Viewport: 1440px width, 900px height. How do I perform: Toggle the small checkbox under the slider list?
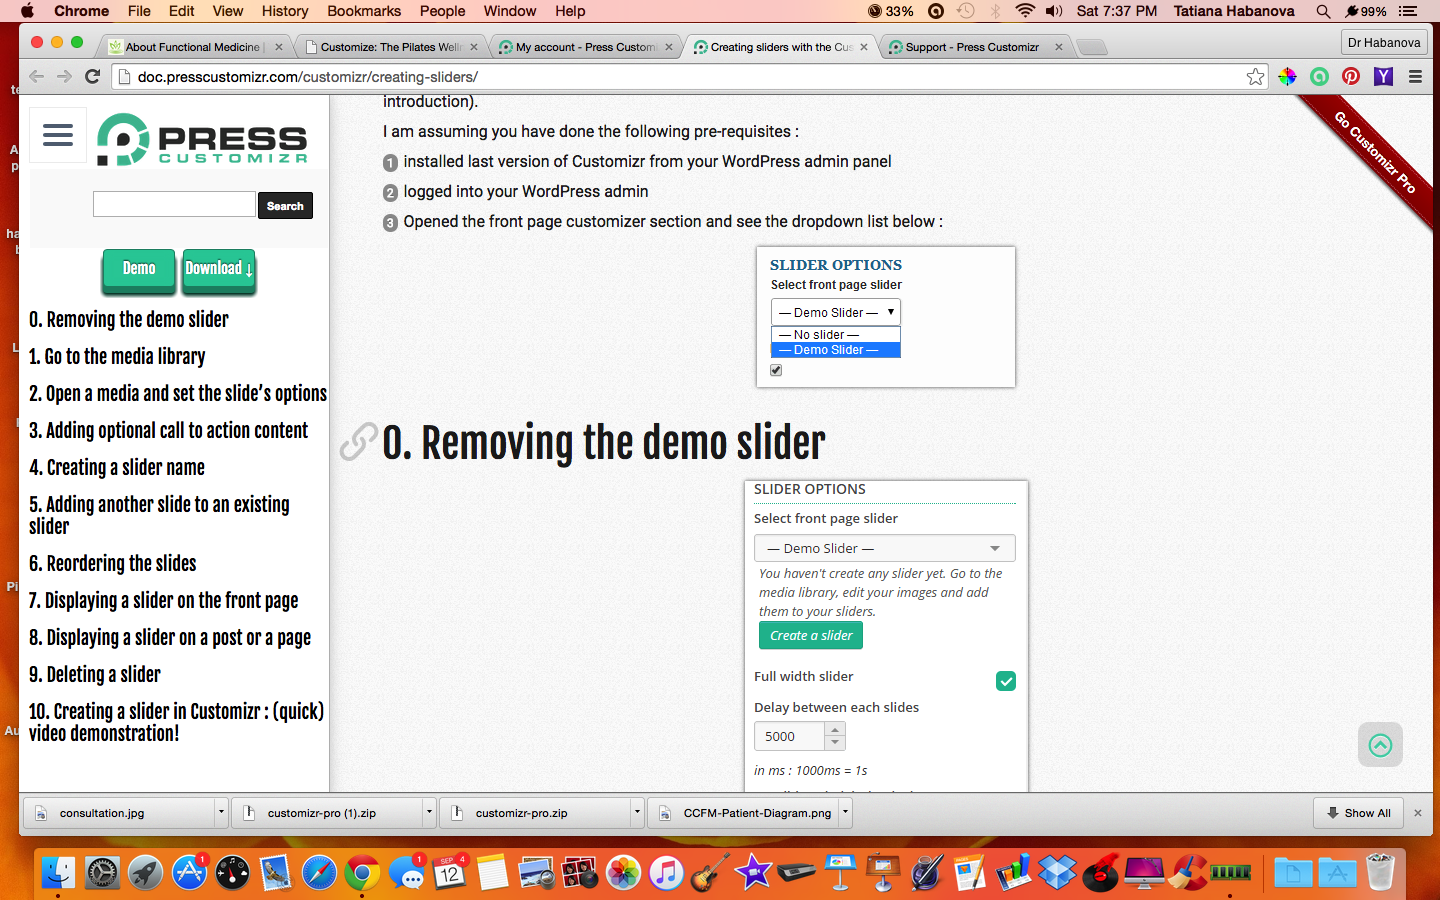pyautogui.click(x=776, y=370)
